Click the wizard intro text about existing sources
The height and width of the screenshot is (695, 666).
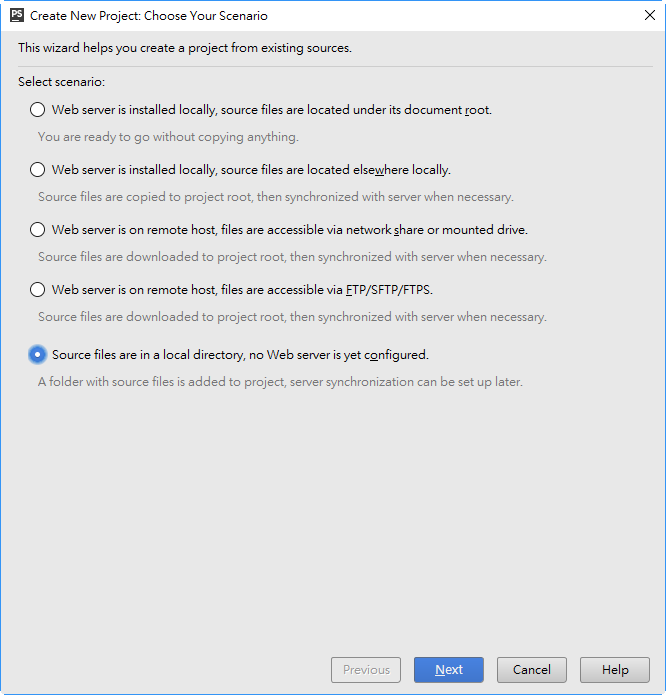[x=185, y=48]
